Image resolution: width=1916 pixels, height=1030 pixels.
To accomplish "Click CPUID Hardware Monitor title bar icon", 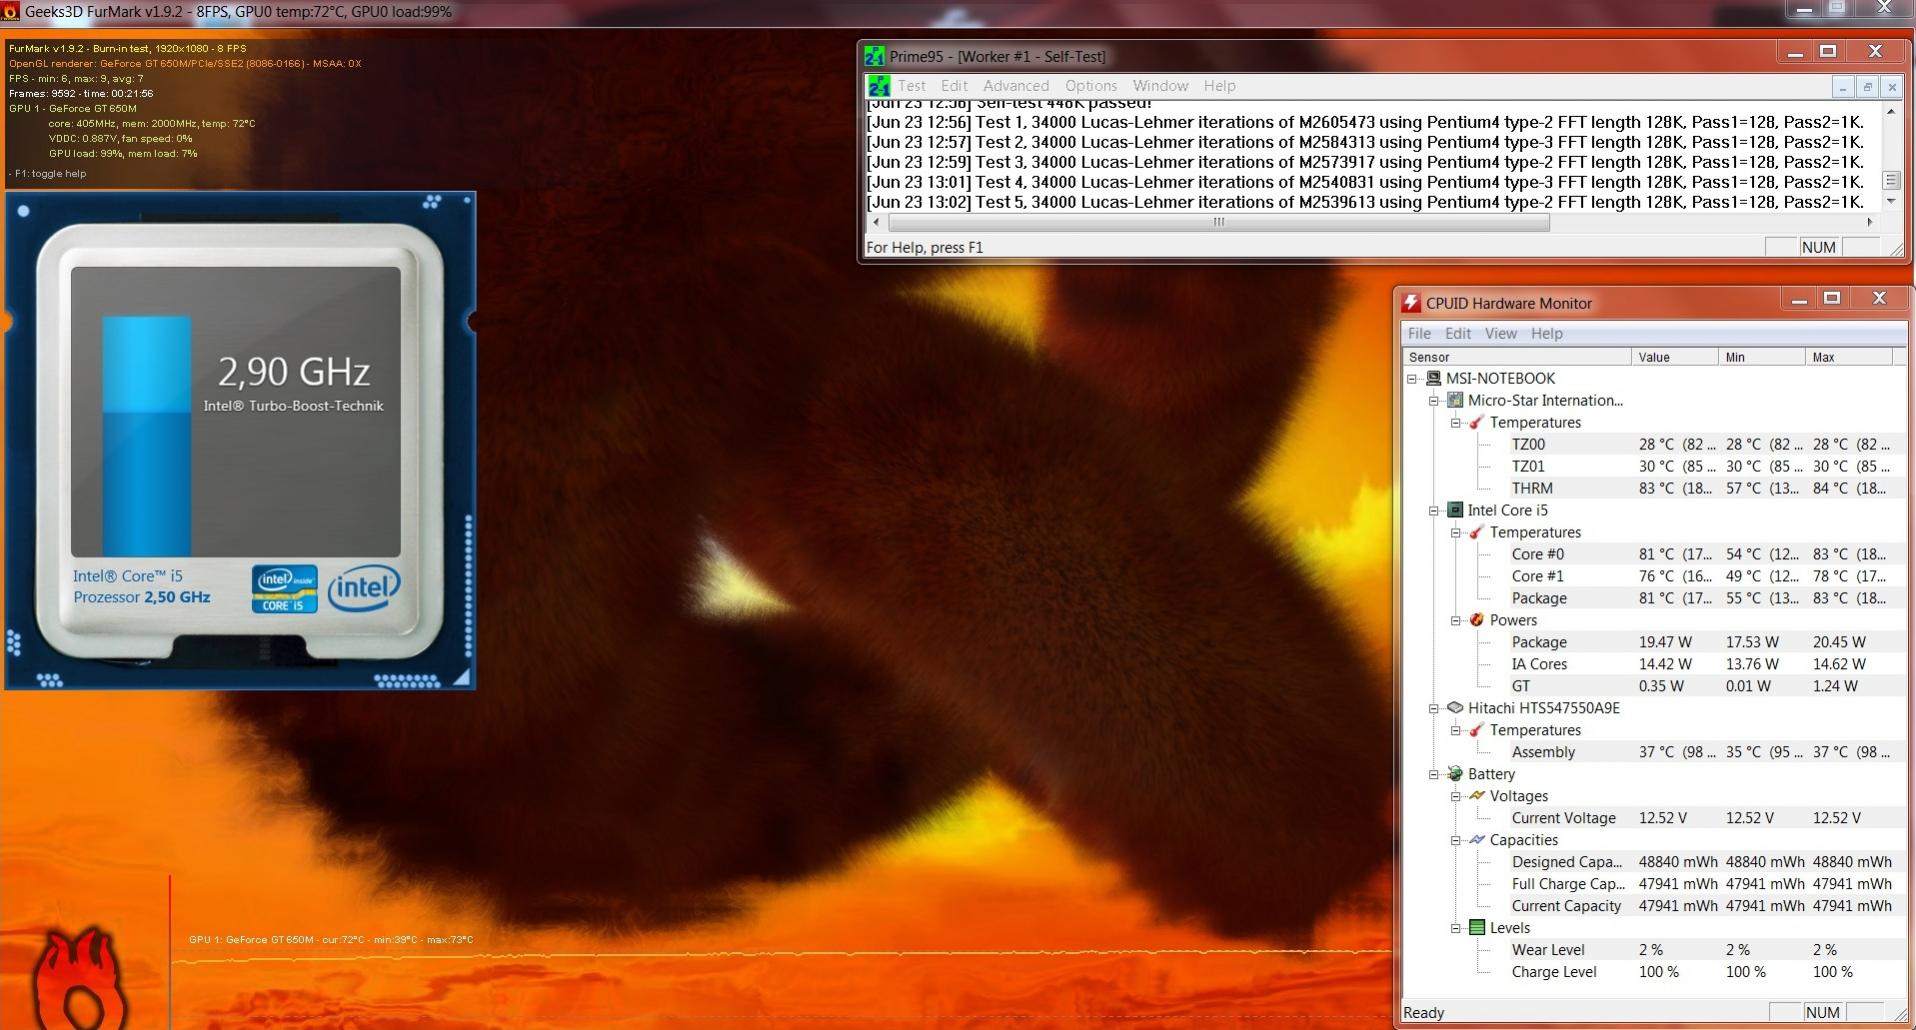I will 1411,303.
